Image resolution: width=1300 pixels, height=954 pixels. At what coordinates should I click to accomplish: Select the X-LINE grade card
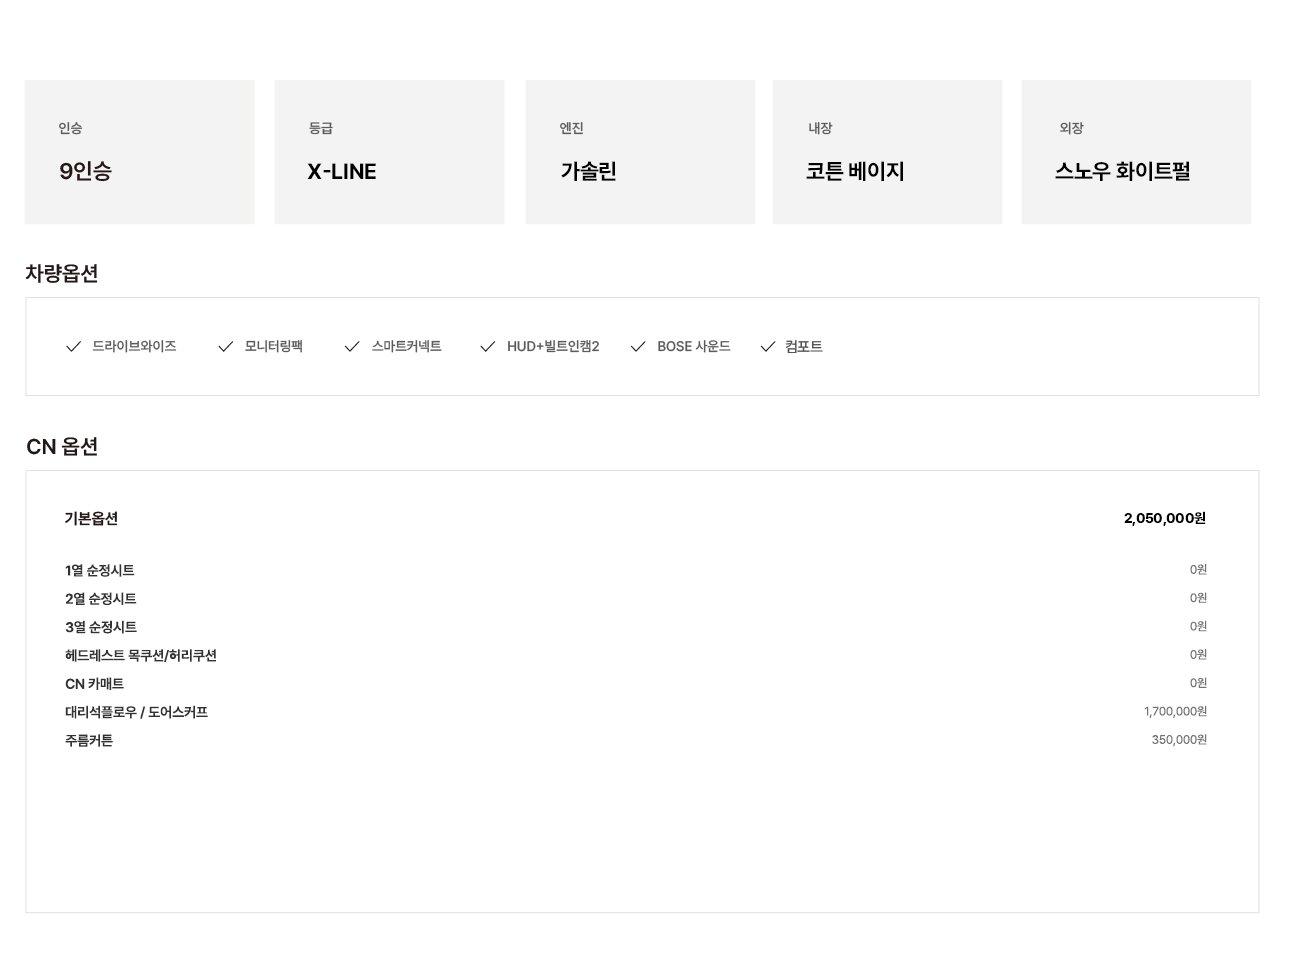390,152
